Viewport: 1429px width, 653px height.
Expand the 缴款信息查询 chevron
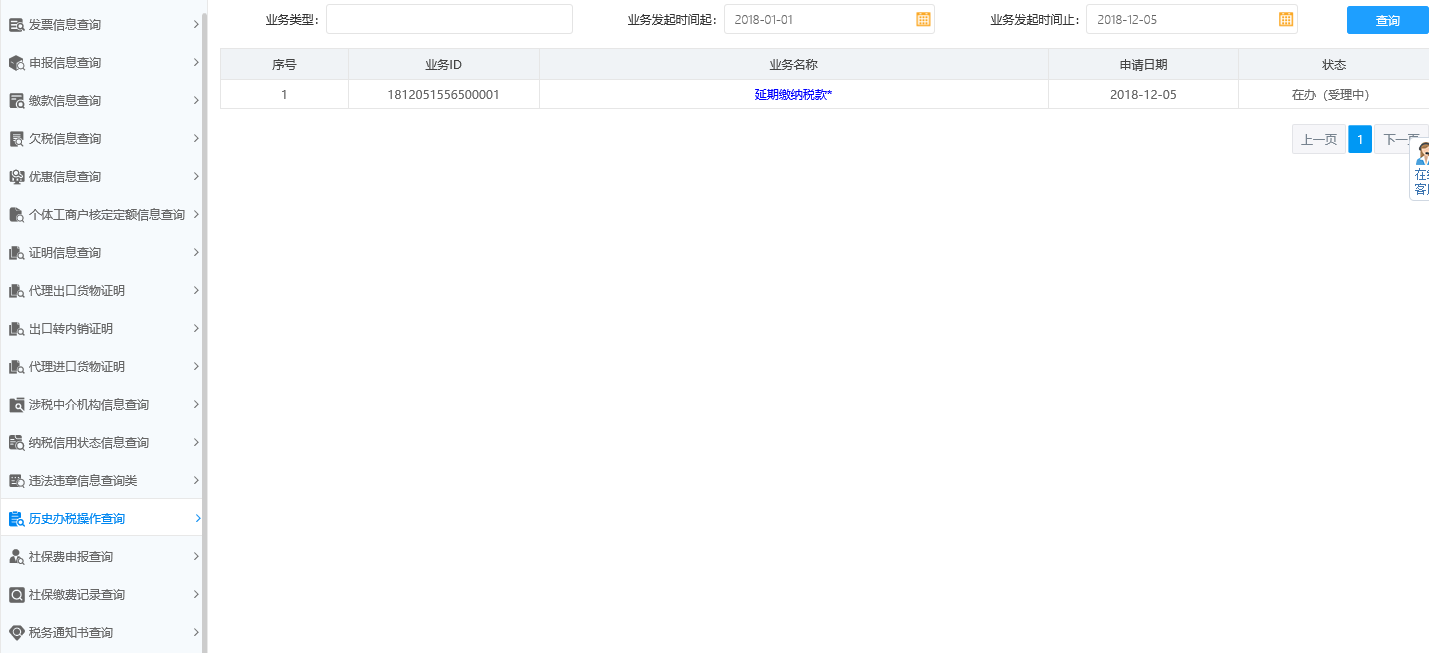(x=196, y=100)
